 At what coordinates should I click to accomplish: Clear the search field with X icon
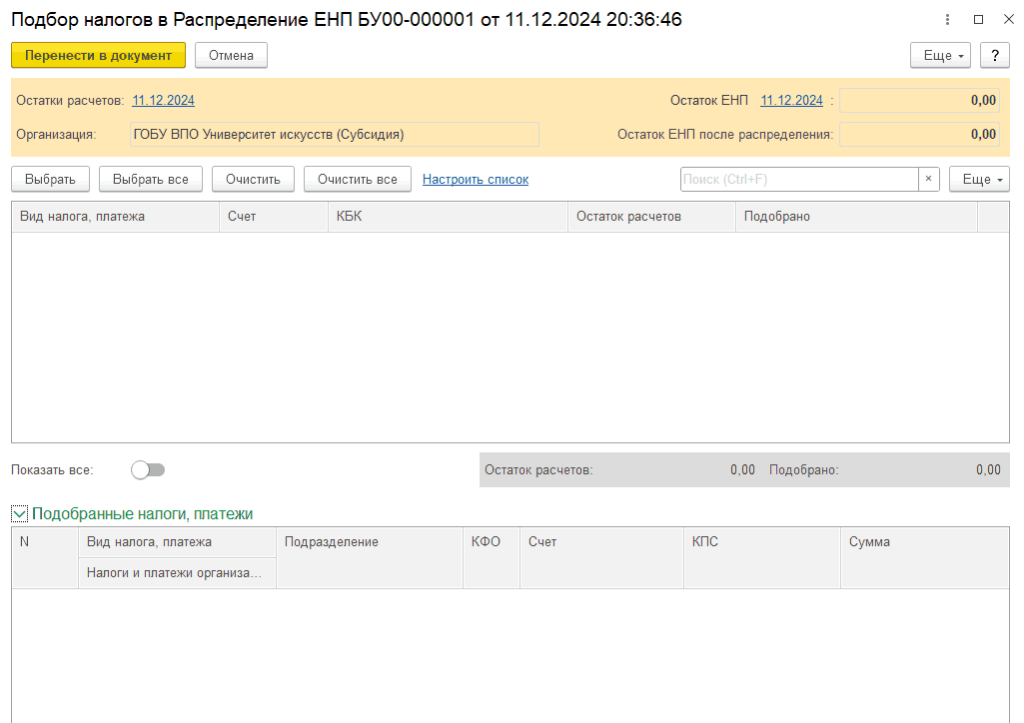click(929, 179)
